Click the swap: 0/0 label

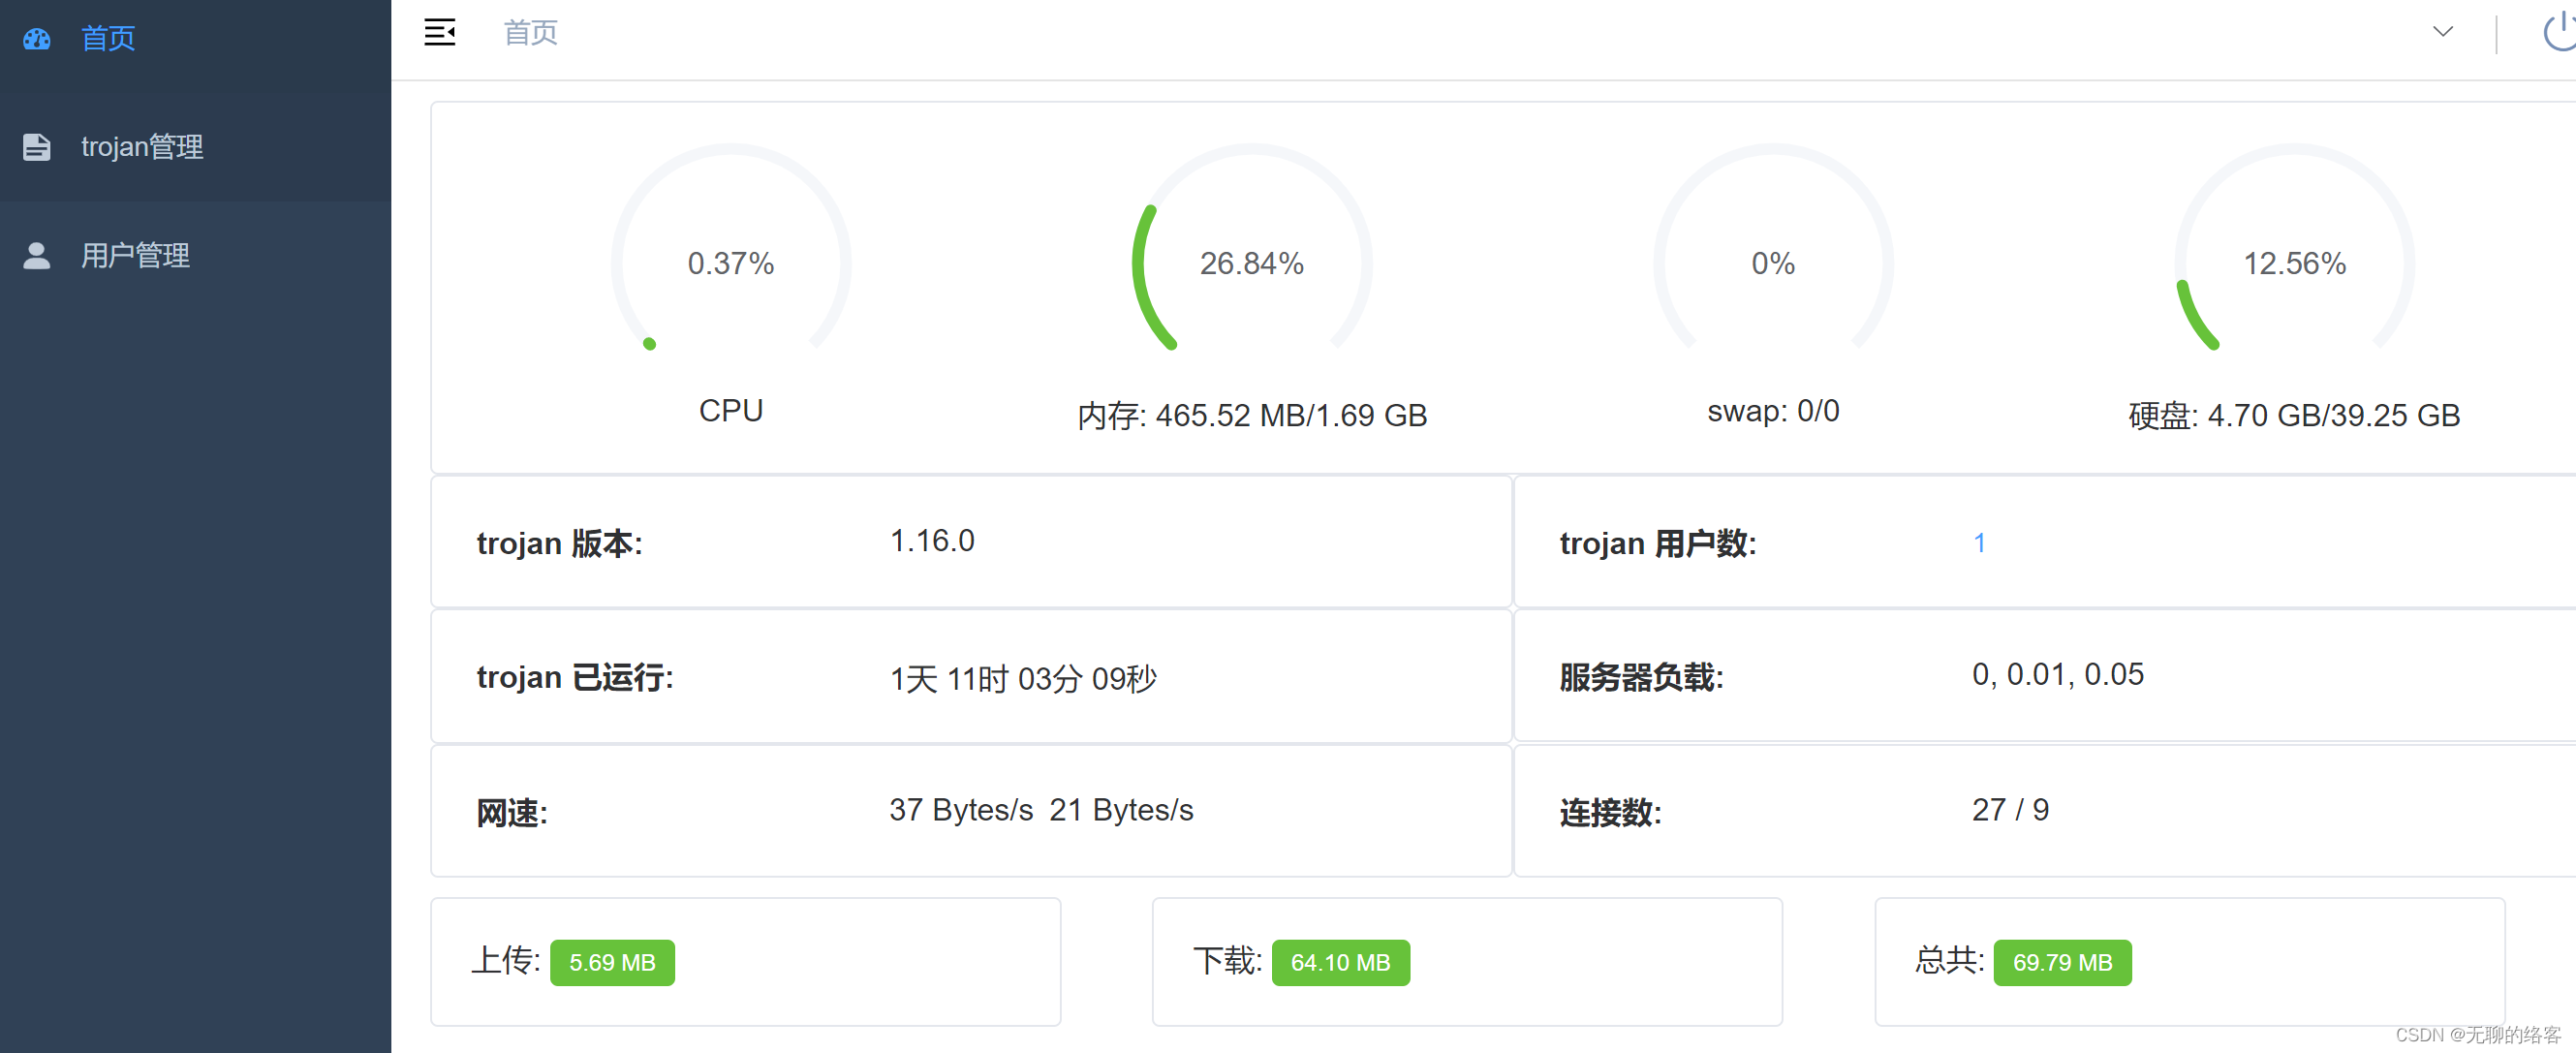pyautogui.click(x=1773, y=411)
